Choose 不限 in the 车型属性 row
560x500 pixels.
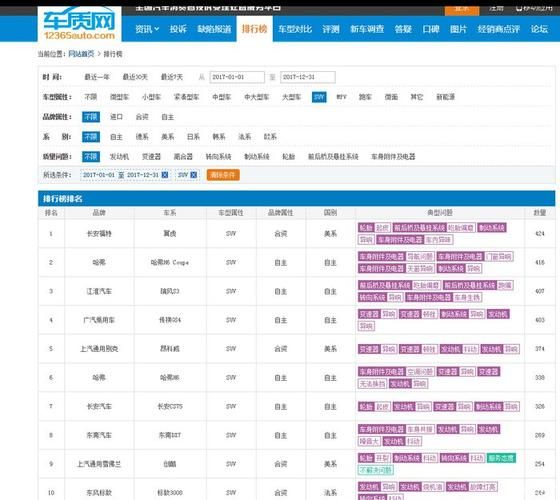pyautogui.click(x=91, y=97)
